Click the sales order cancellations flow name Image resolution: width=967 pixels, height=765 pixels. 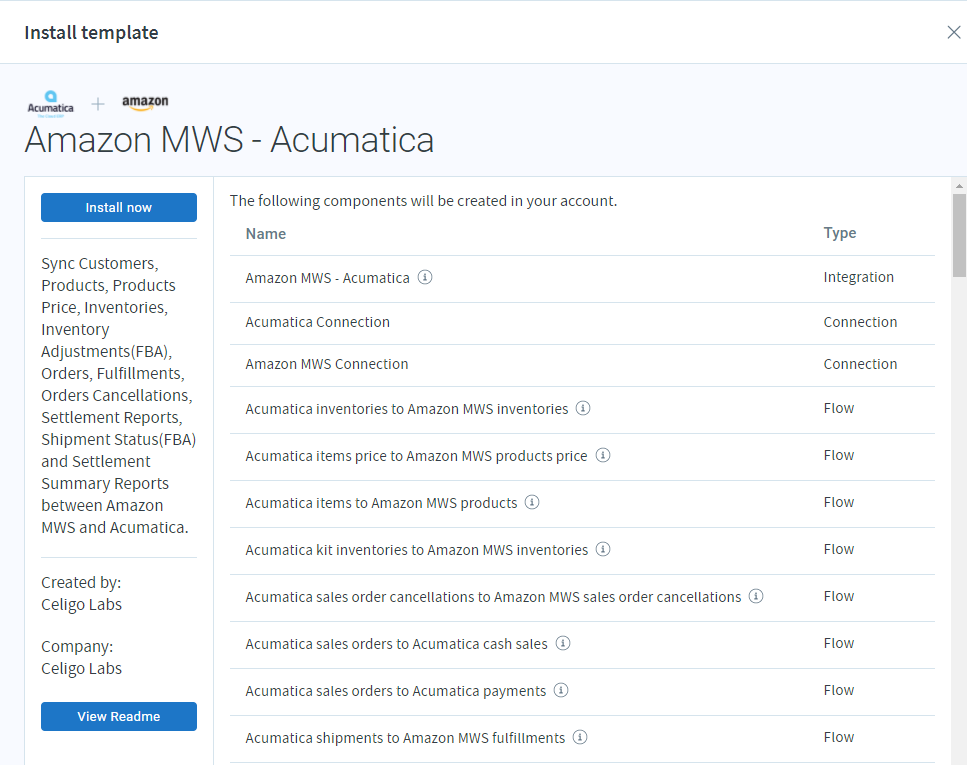(493, 597)
